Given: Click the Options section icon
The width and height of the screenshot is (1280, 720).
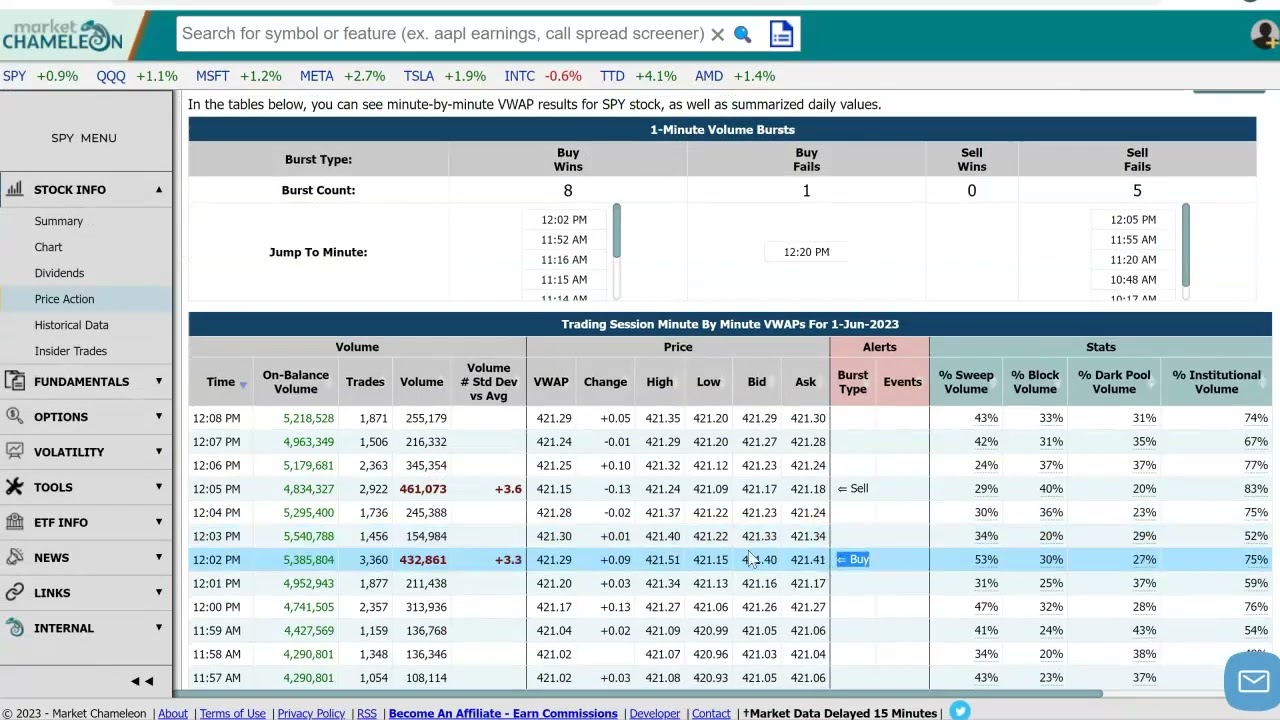Looking at the screenshot, I should 15,416.
